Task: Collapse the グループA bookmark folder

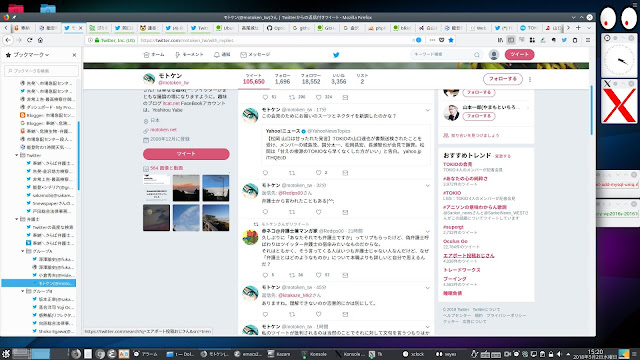Action: coord(23,251)
